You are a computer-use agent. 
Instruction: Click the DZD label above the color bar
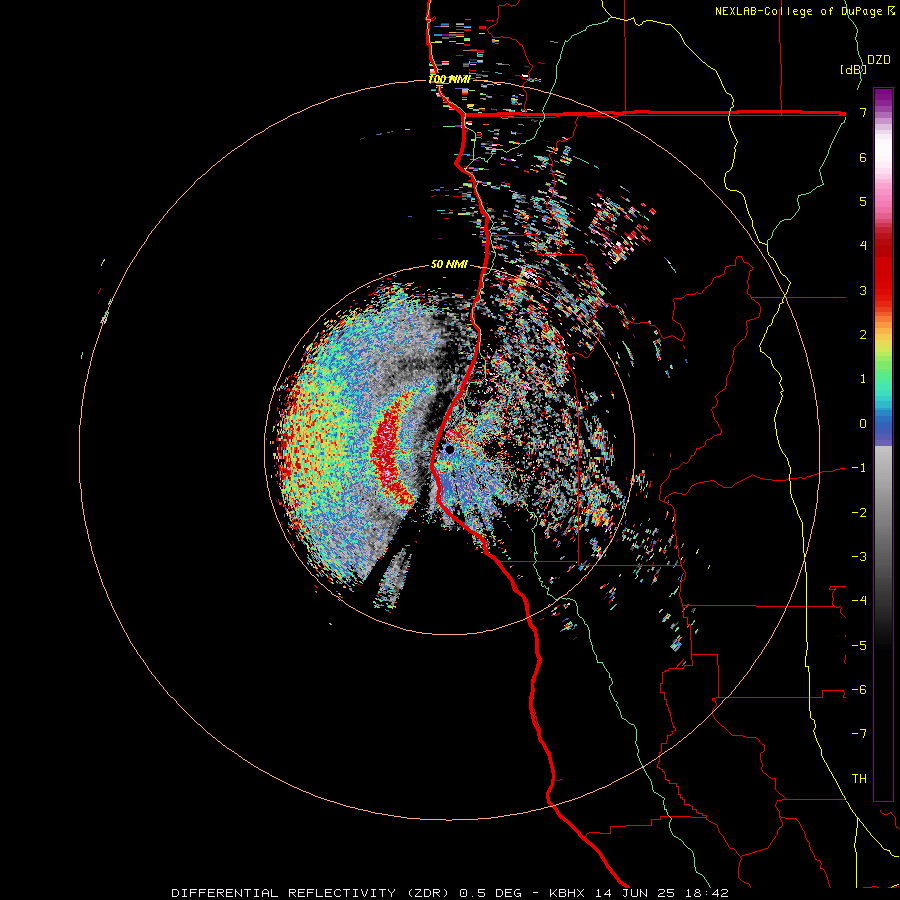click(879, 60)
